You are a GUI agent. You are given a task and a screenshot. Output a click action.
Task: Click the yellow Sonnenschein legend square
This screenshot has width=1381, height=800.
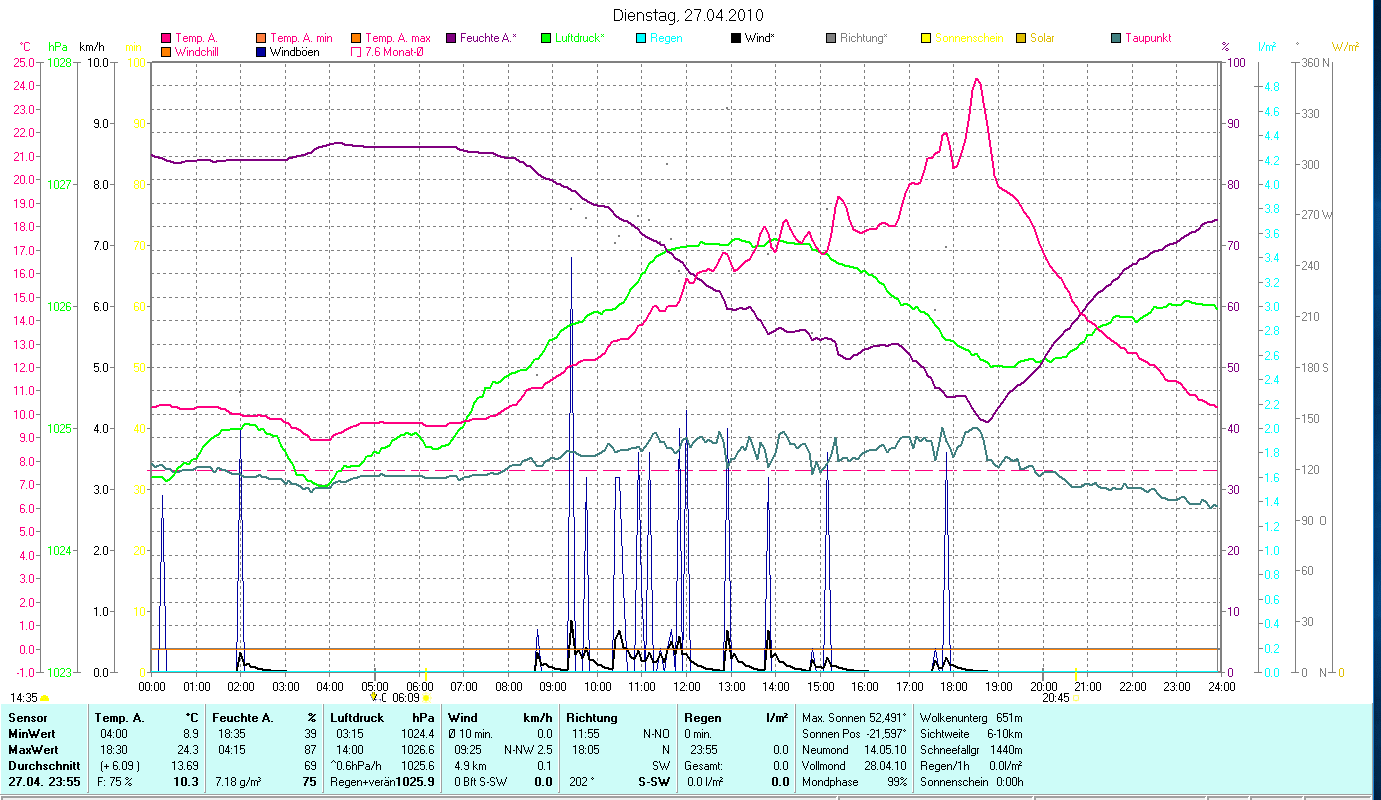tap(926, 38)
